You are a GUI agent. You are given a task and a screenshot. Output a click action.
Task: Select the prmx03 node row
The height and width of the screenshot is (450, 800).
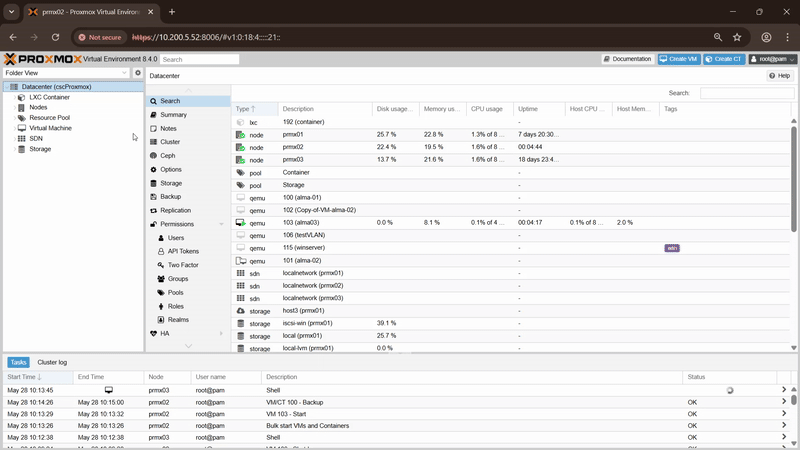(511, 160)
